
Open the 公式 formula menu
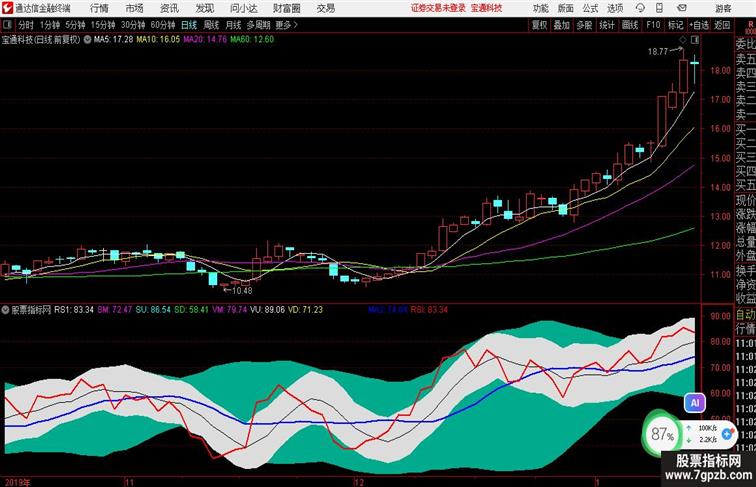pyautogui.click(x=591, y=8)
